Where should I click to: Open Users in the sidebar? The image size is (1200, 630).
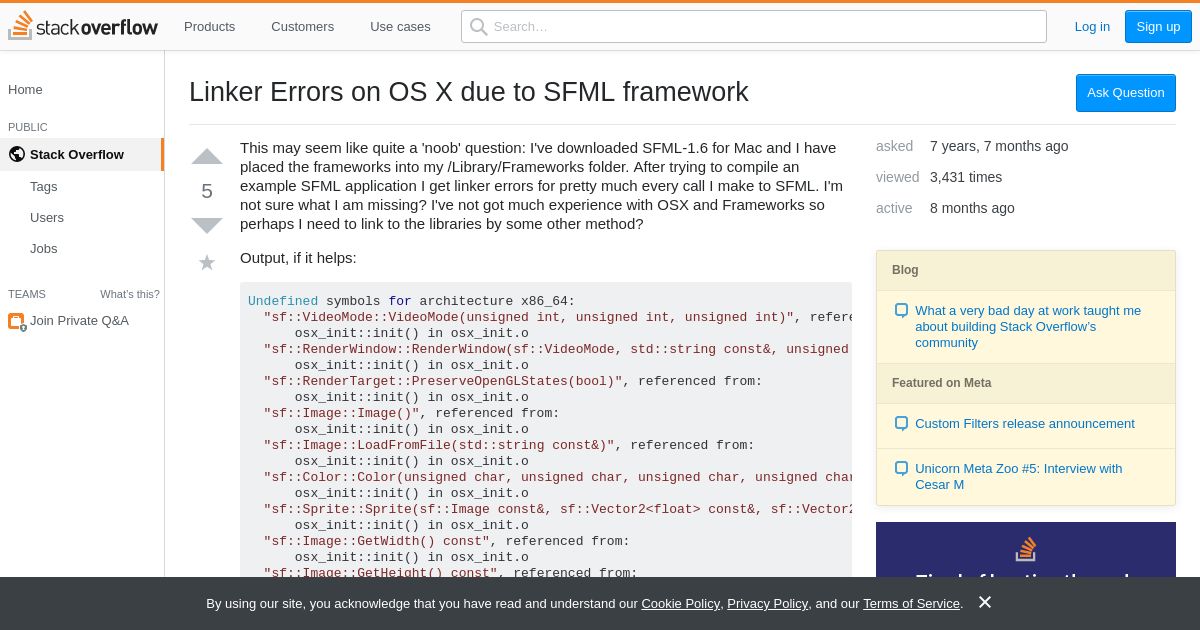pyautogui.click(x=47, y=217)
